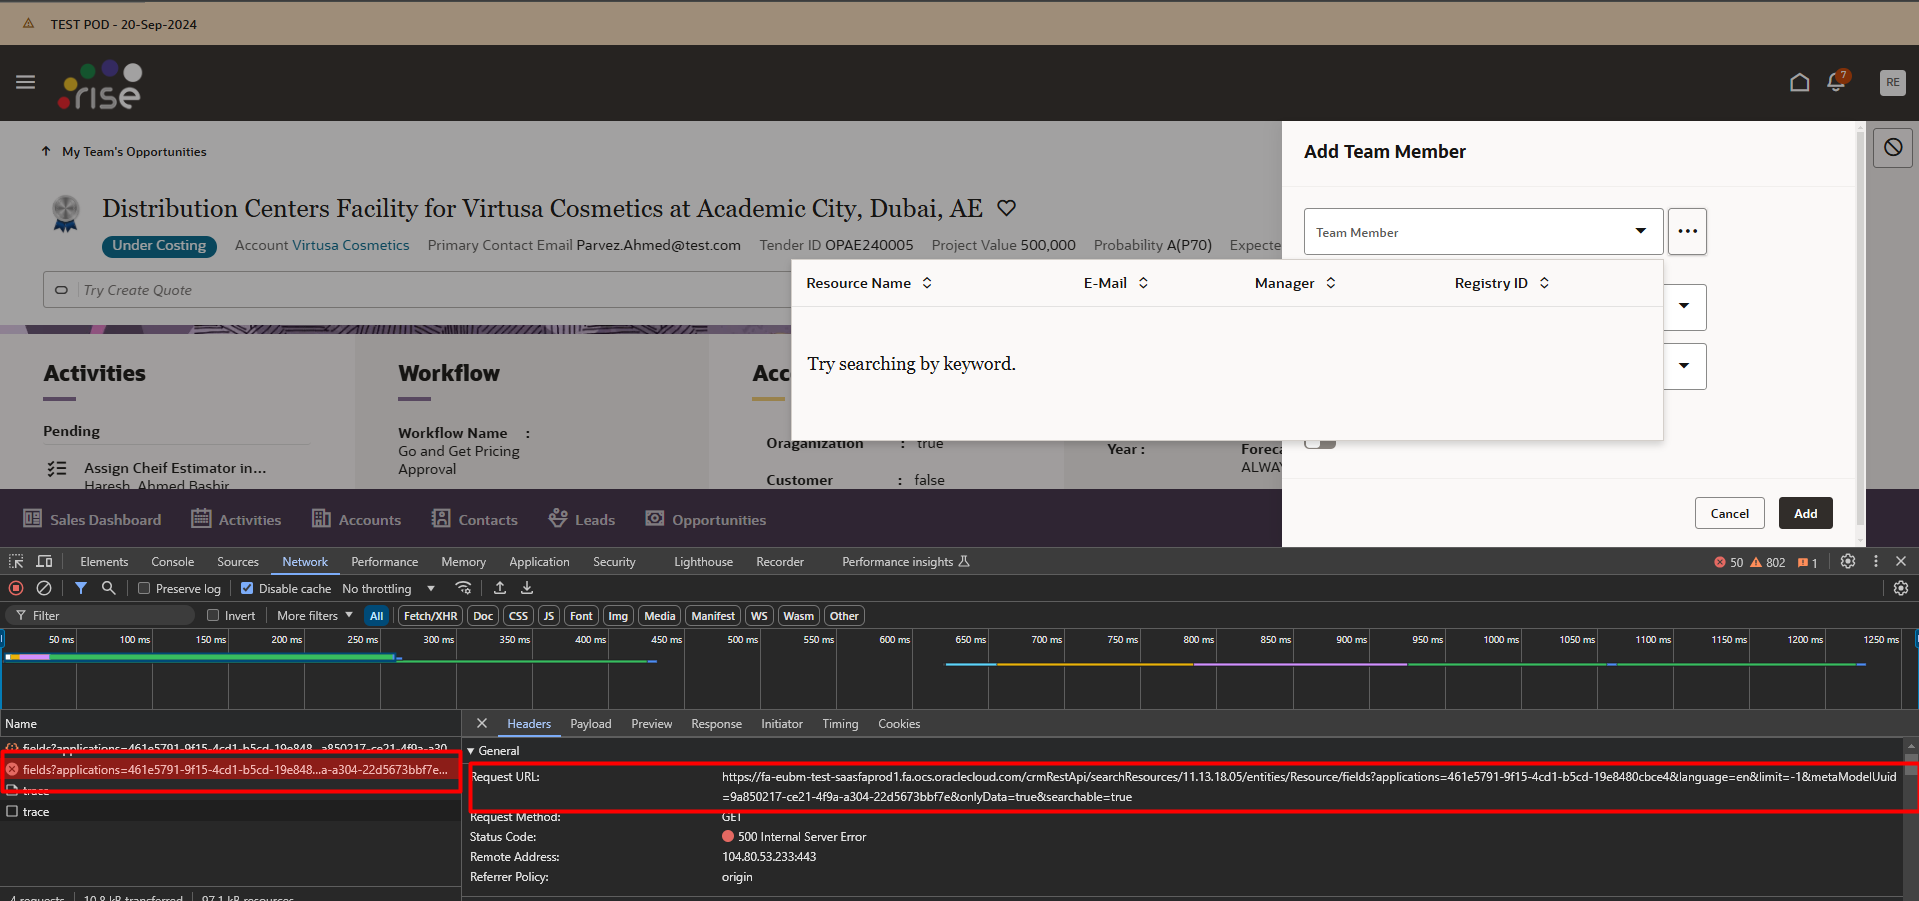The height and width of the screenshot is (901, 1919).
Task: Click the network Filter text field
Action: [100, 616]
